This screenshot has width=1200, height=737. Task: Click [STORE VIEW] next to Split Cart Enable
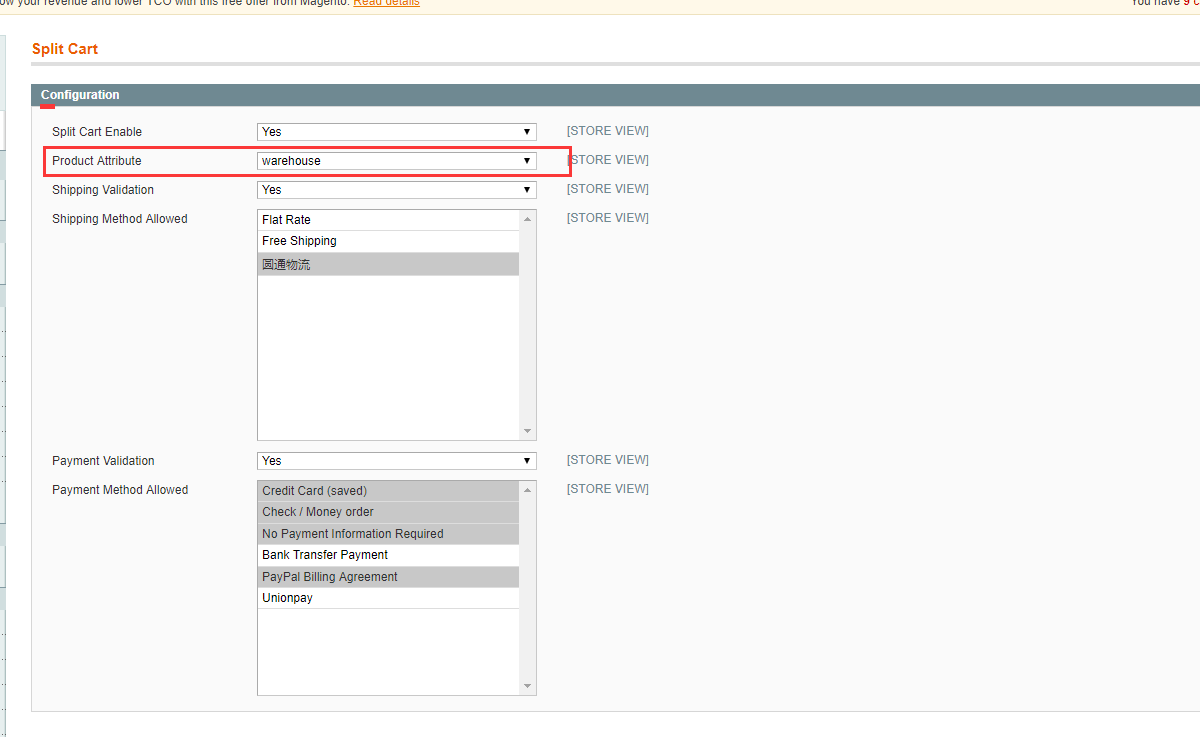click(607, 130)
